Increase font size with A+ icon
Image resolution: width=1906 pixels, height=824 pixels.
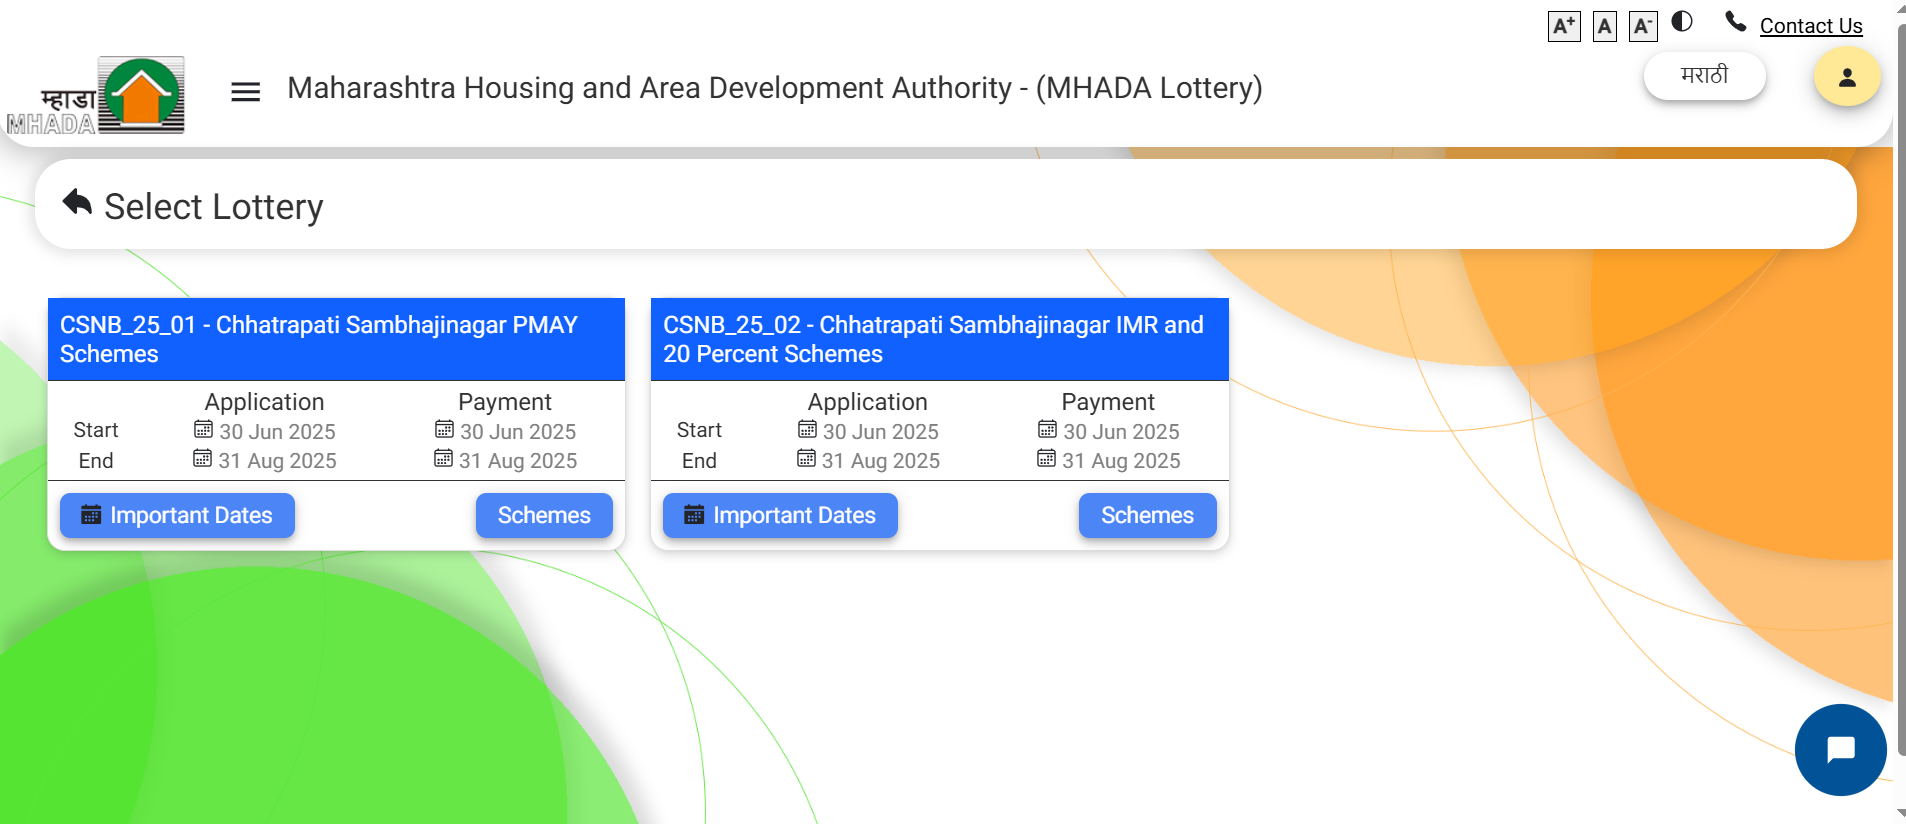(x=1564, y=26)
